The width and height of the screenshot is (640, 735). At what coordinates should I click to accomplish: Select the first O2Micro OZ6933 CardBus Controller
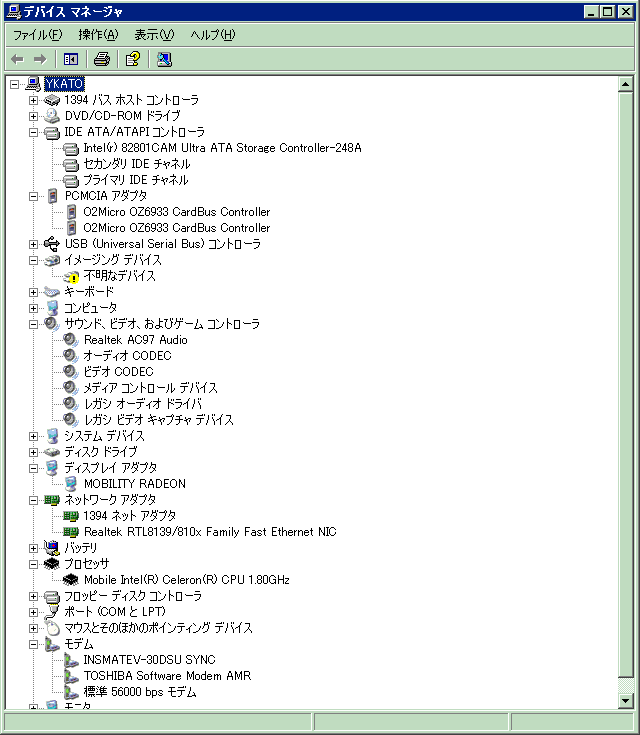(177, 212)
